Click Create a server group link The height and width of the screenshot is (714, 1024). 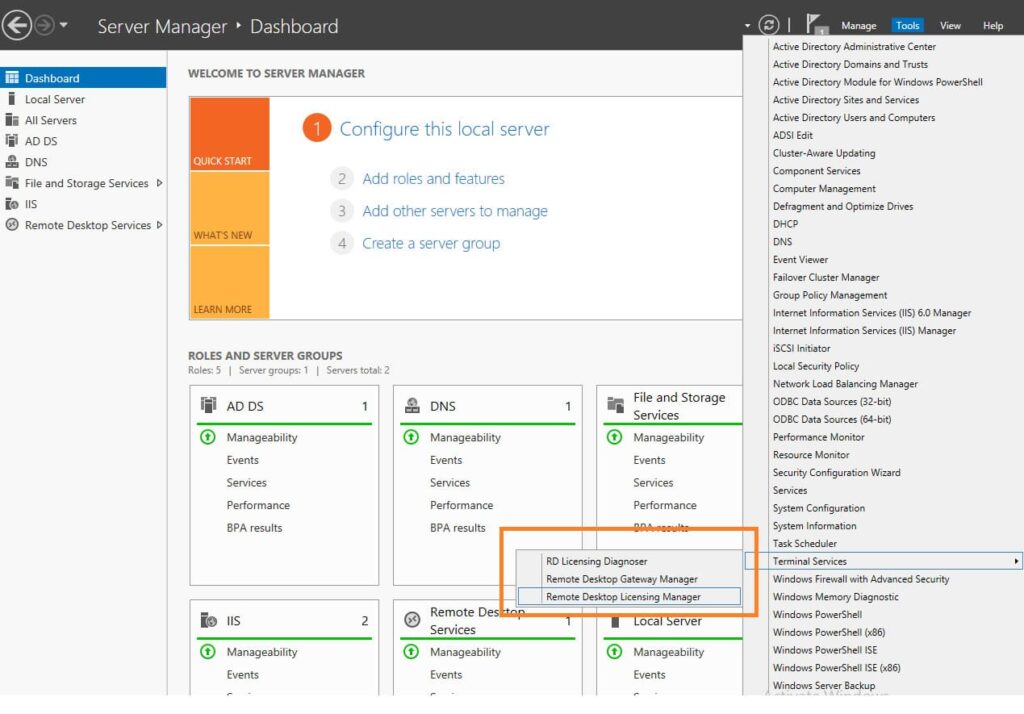click(431, 243)
